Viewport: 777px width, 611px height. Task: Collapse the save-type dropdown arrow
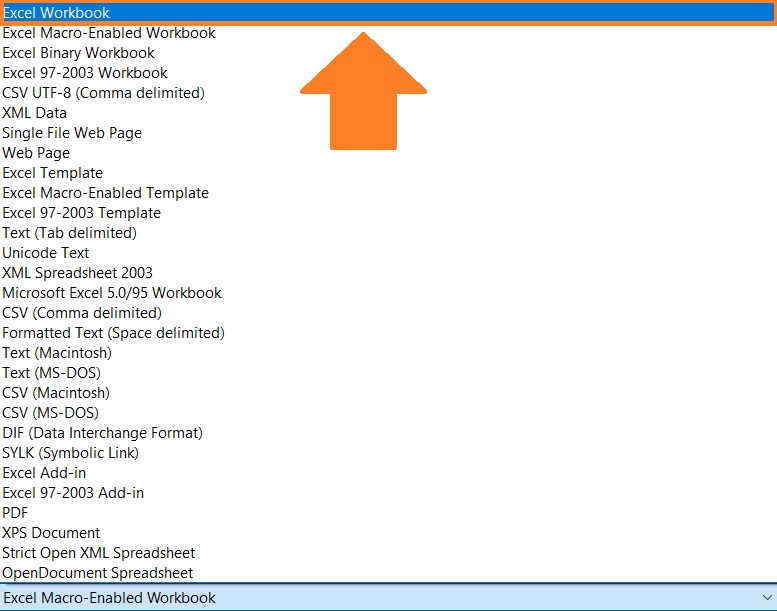point(767,598)
